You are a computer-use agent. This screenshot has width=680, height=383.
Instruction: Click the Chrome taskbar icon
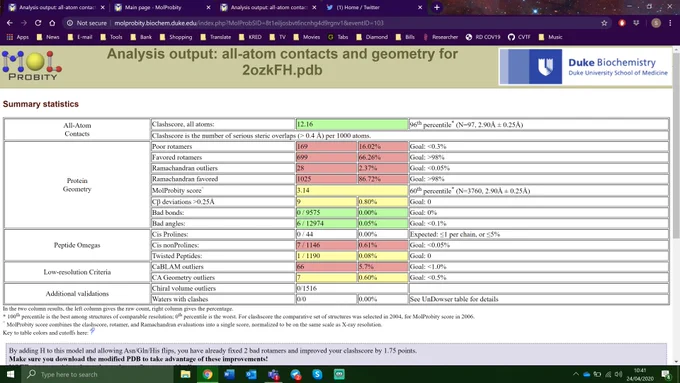coord(208,374)
